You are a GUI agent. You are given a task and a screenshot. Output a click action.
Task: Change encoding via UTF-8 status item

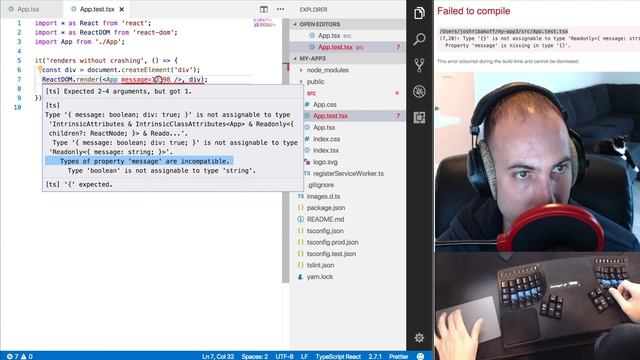[284, 356]
